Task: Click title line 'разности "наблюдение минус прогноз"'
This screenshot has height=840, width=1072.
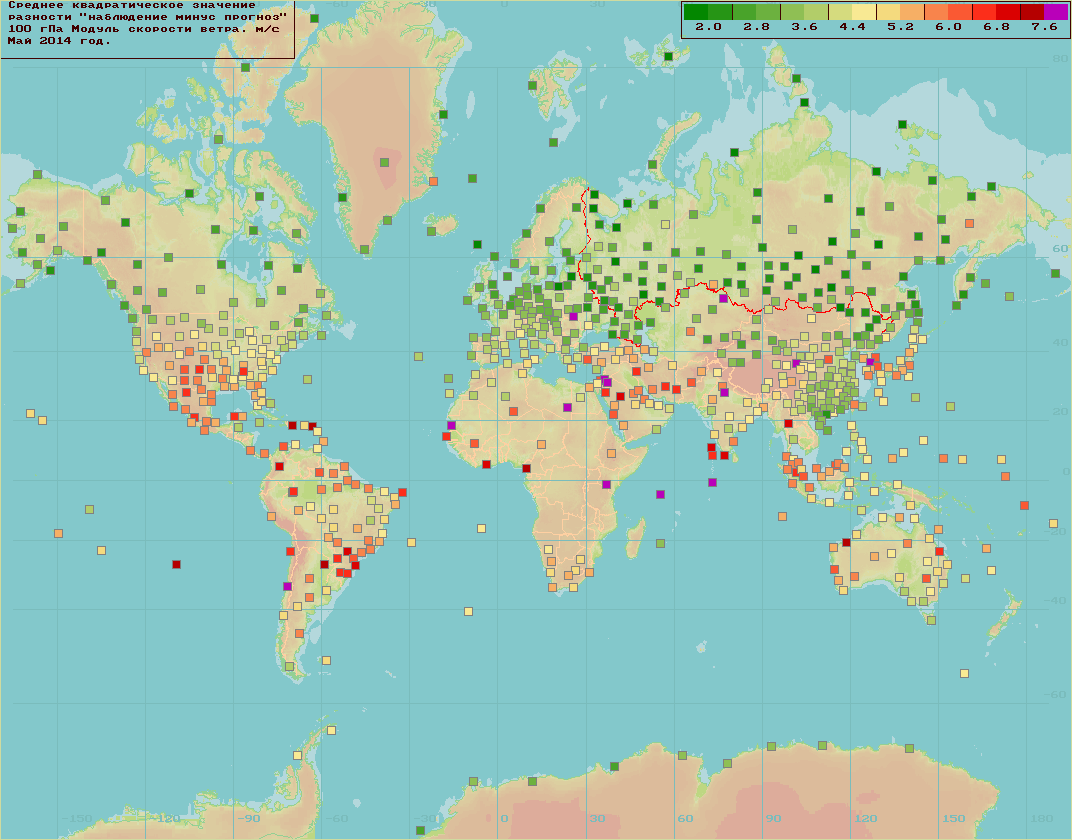Action: pos(147,17)
